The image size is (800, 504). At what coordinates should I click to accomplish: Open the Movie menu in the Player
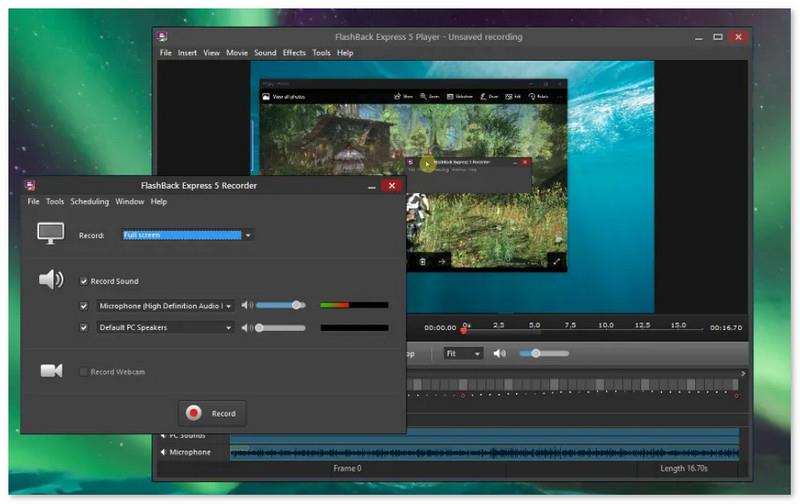237,53
